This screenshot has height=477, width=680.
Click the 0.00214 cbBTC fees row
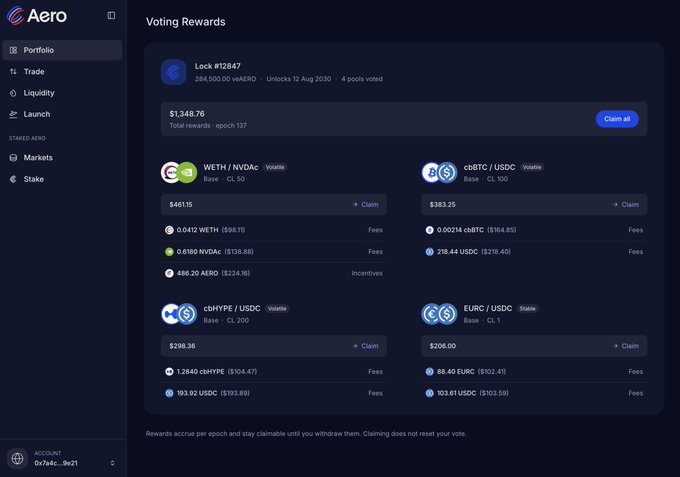point(534,230)
